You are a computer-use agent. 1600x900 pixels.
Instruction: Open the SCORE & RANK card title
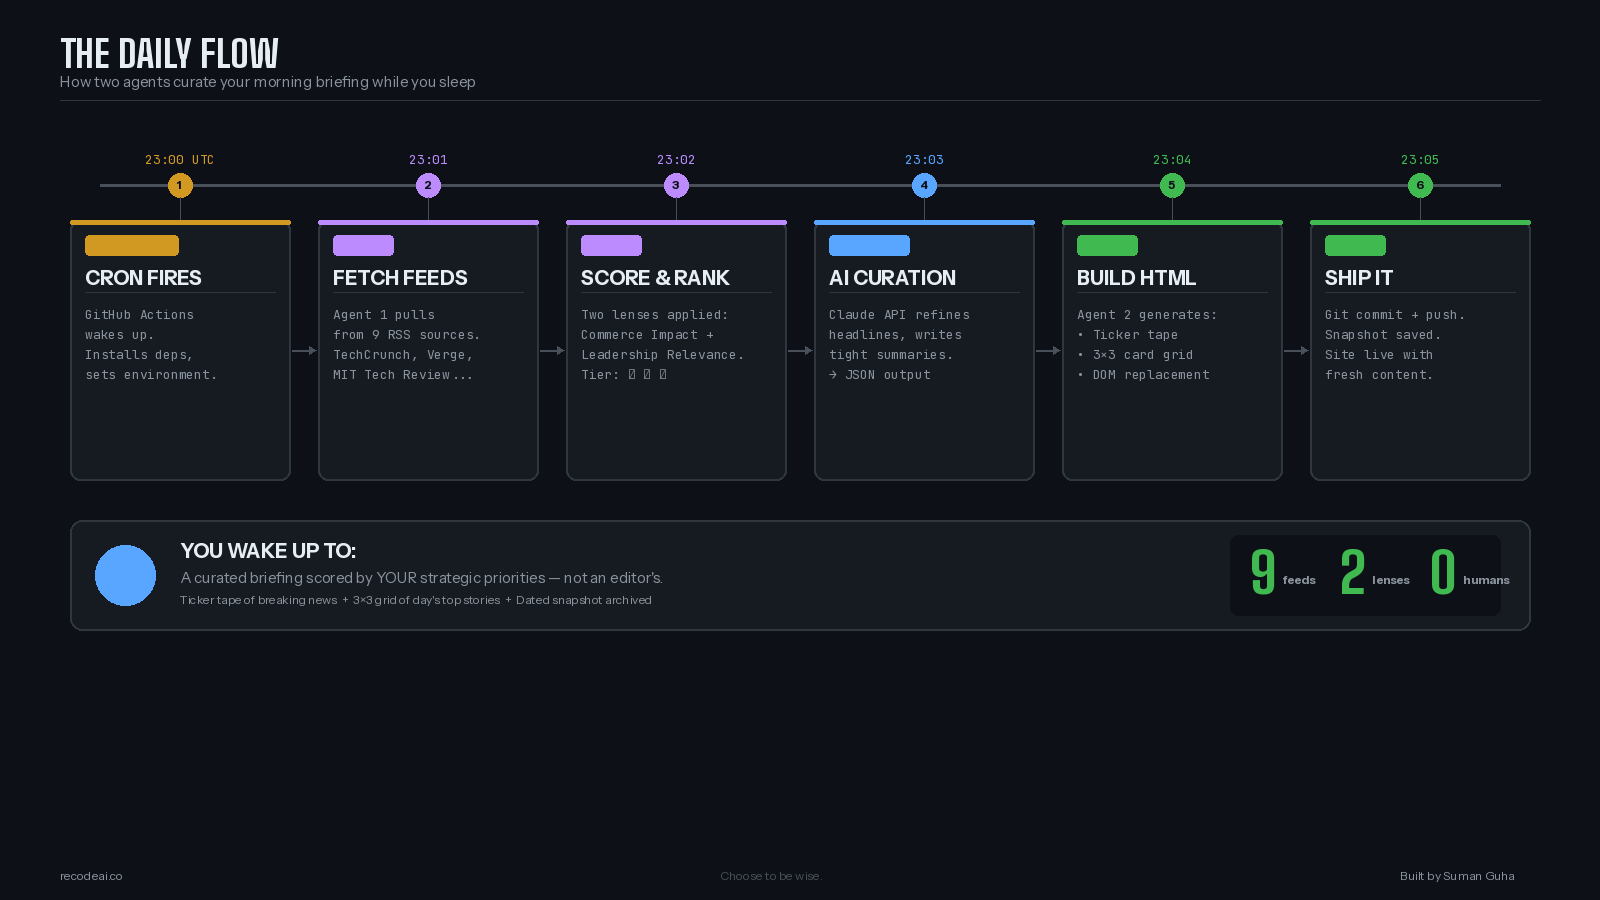pos(655,278)
